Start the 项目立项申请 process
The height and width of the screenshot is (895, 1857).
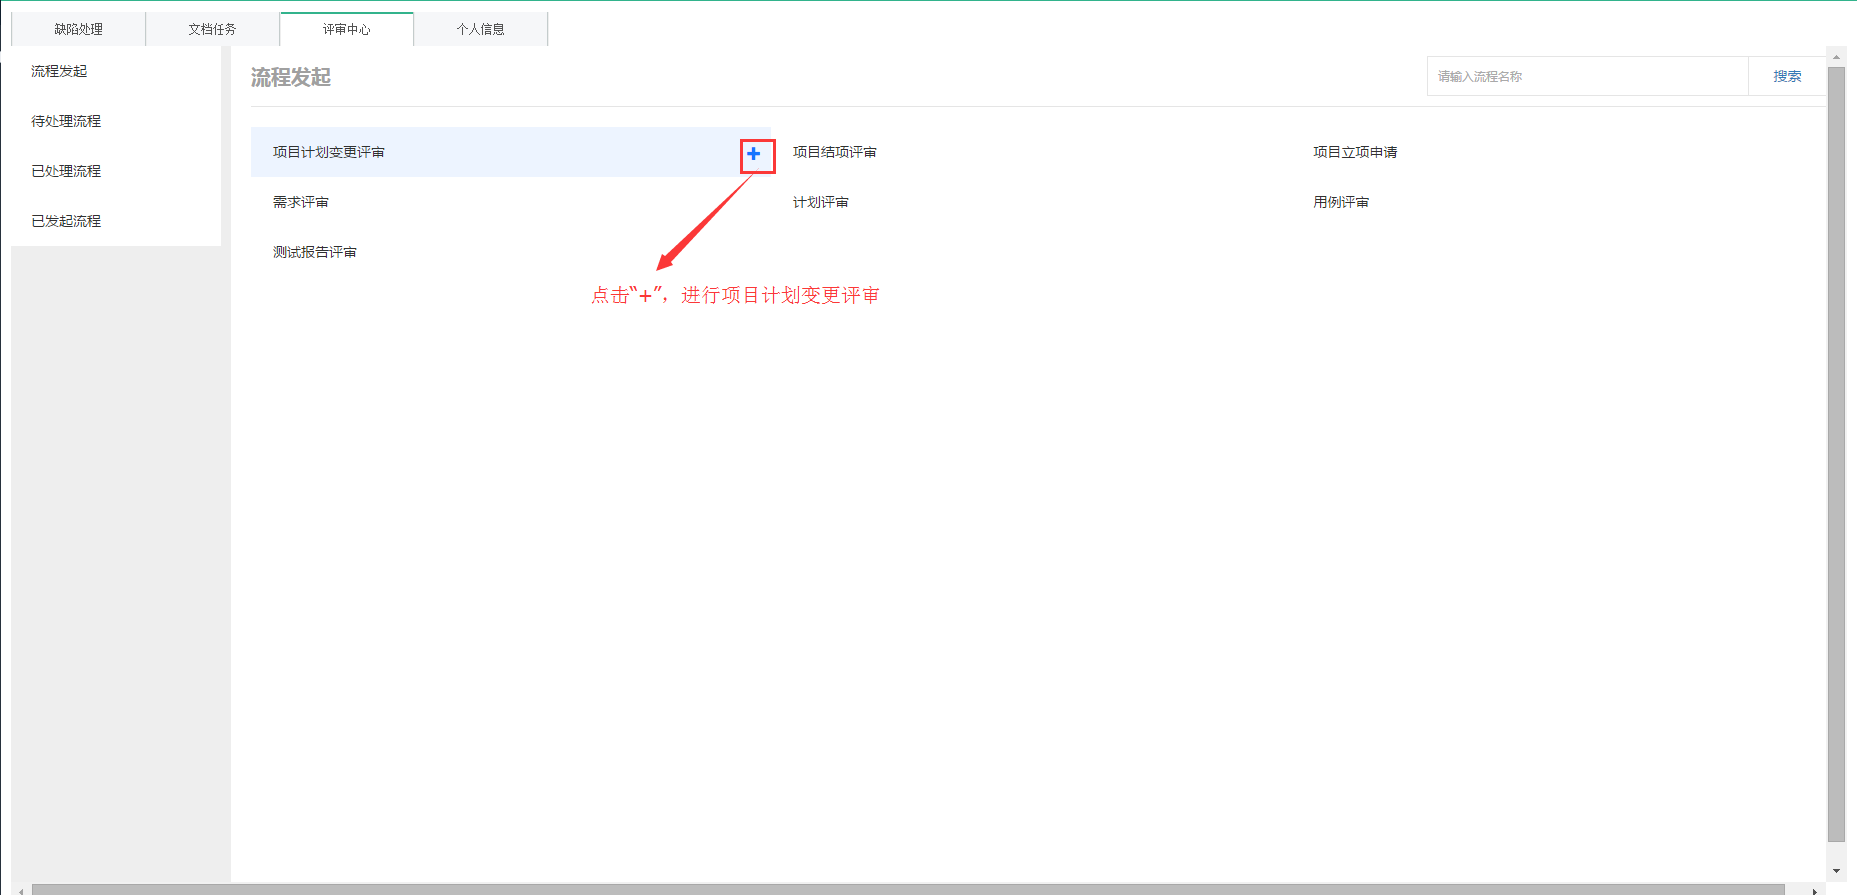pos(1354,152)
